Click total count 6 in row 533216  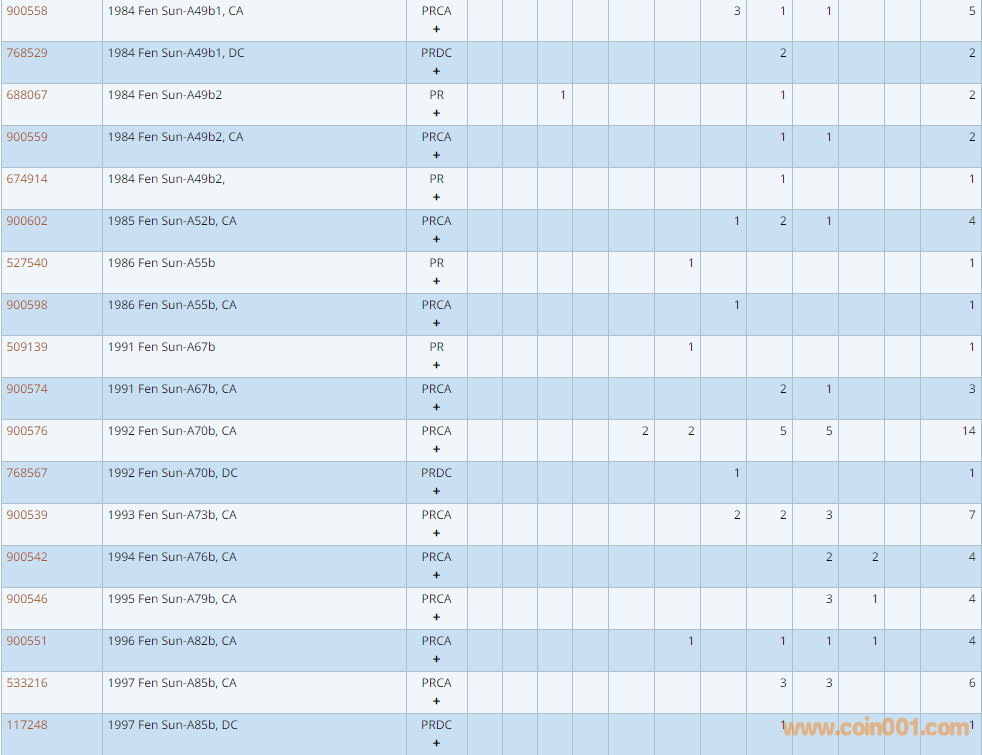pyautogui.click(x=971, y=683)
